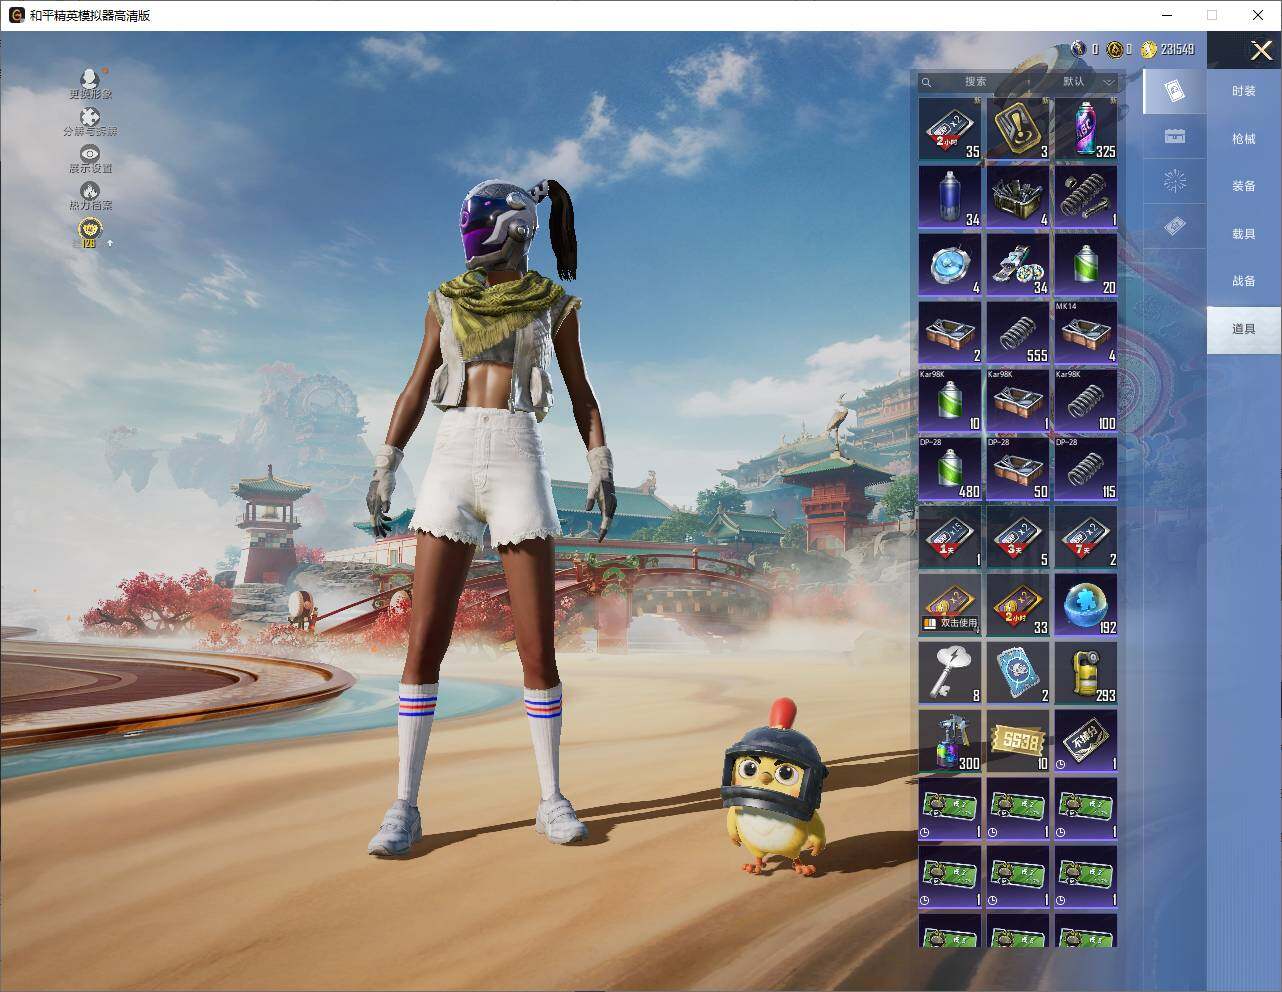Select the card item sub-category icon
The width and height of the screenshot is (1282, 992).
[x=1175, y=92]
